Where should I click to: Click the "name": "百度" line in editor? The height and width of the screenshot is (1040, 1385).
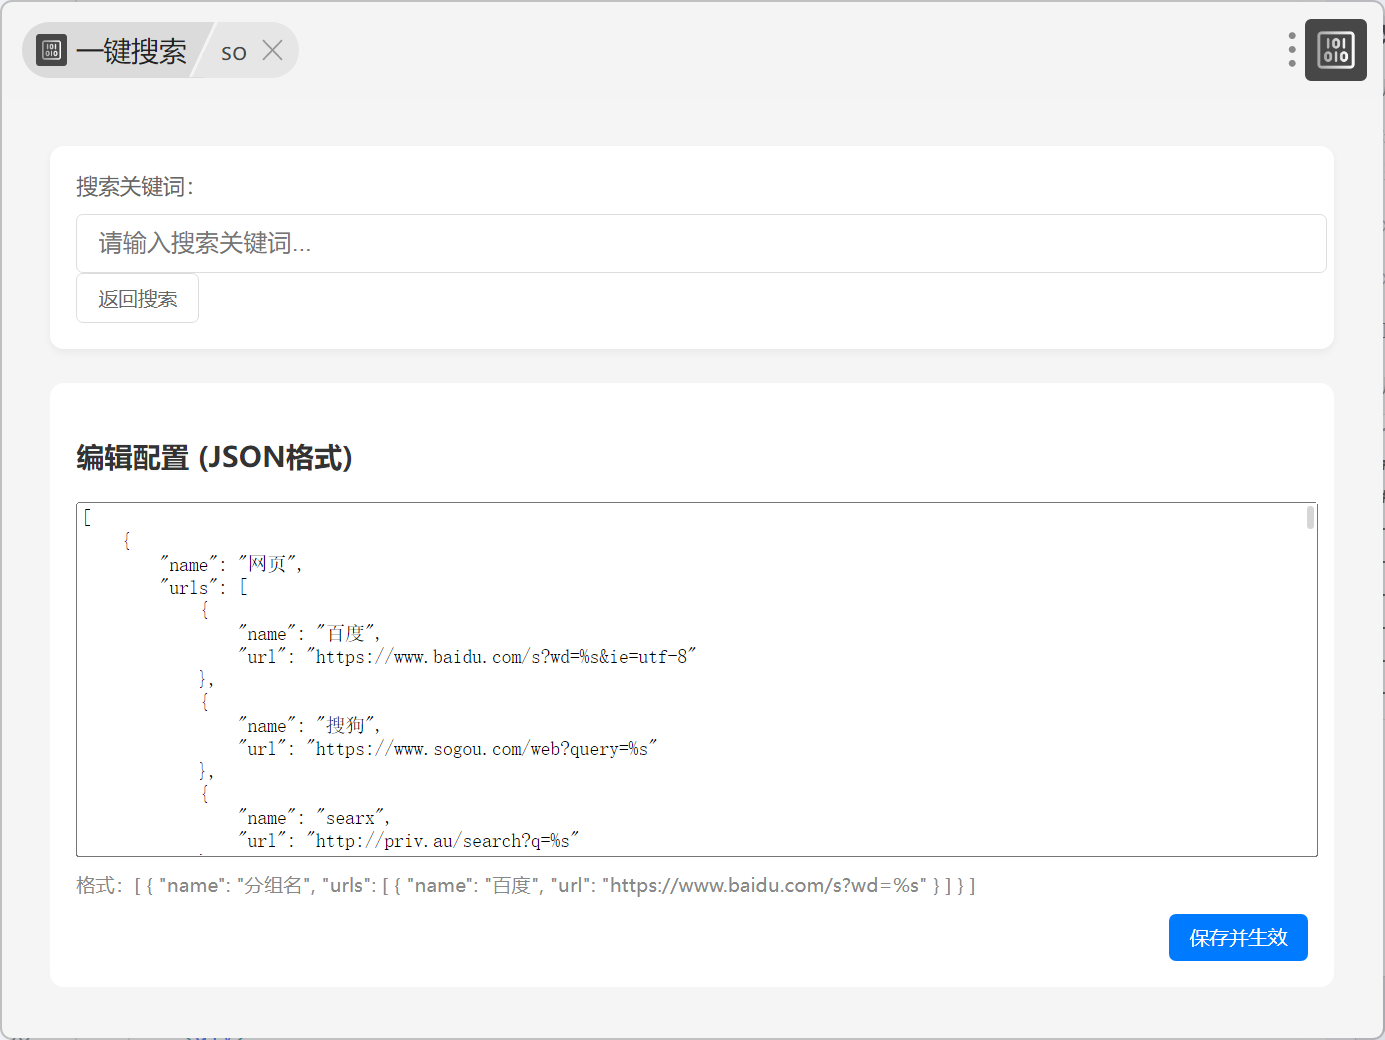tap(310, 633)
